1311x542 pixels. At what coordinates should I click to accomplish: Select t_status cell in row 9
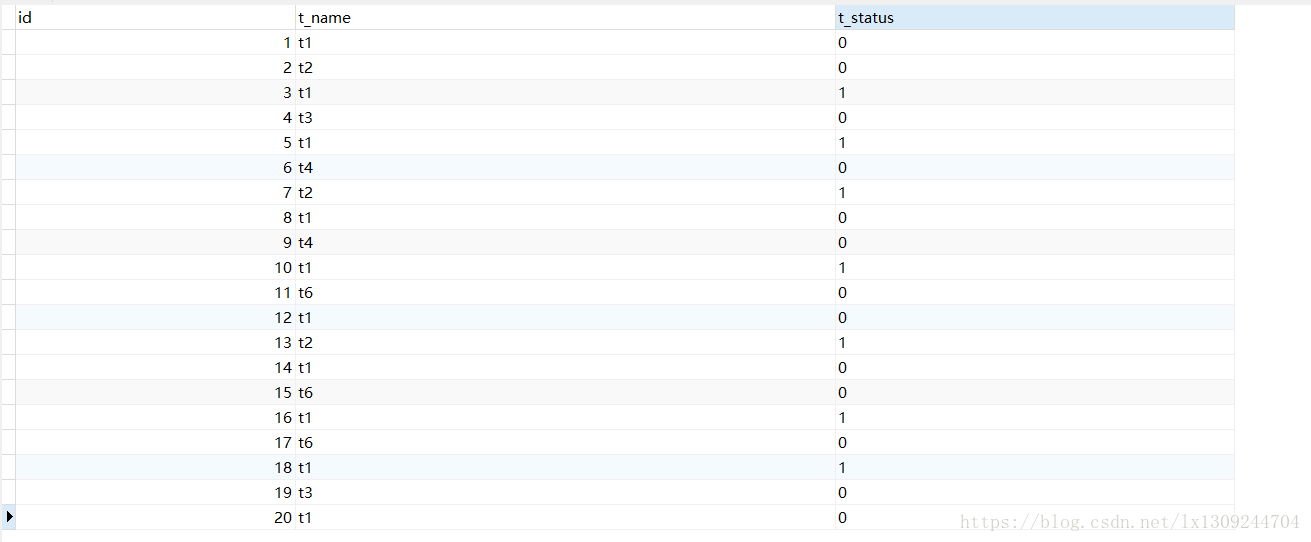tap(1035, 243)
